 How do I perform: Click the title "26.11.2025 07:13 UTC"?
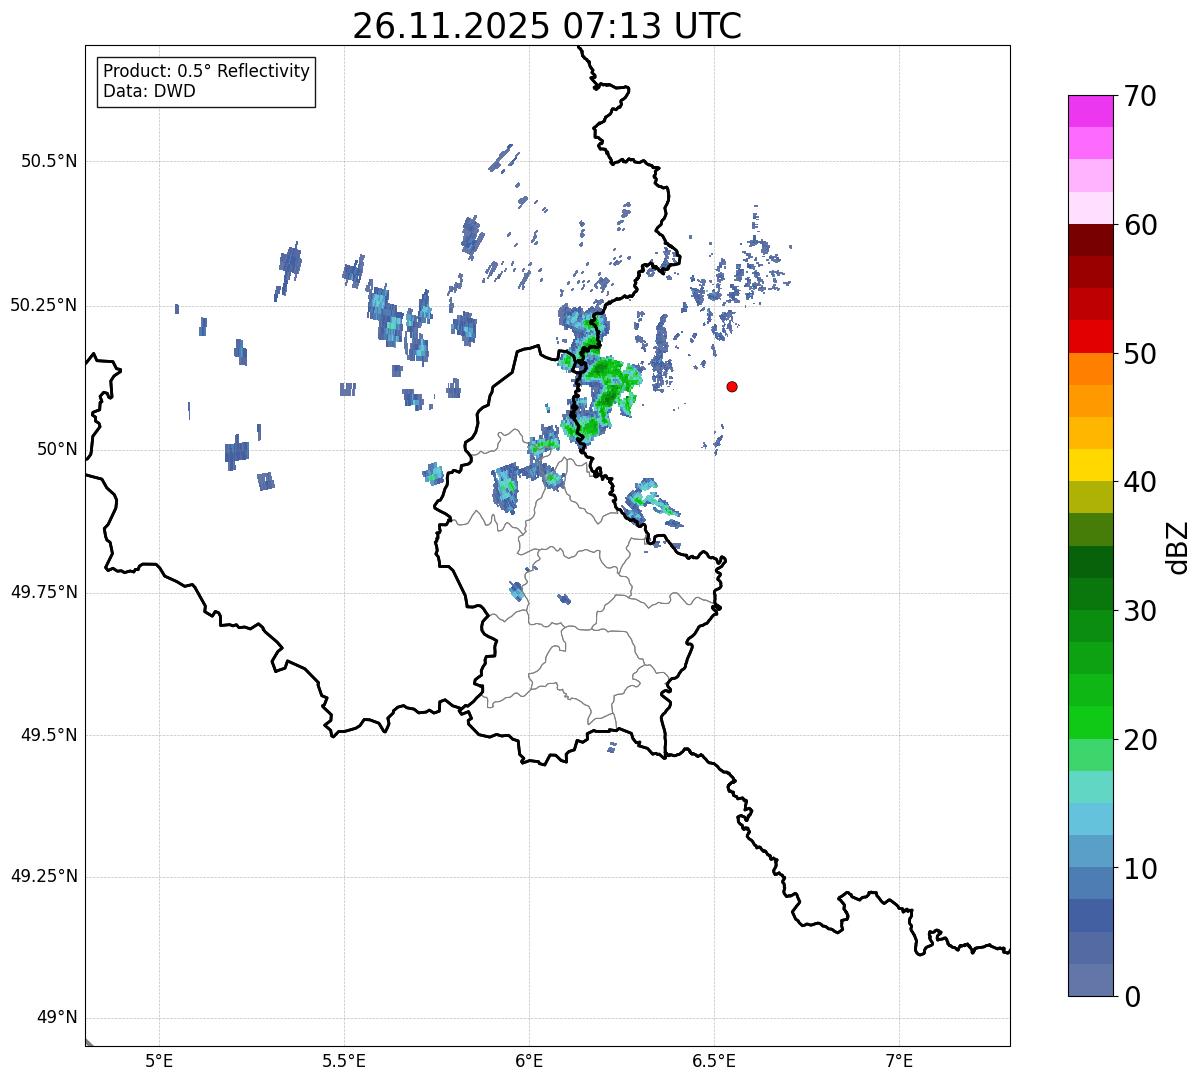click(x=547, y=26)
